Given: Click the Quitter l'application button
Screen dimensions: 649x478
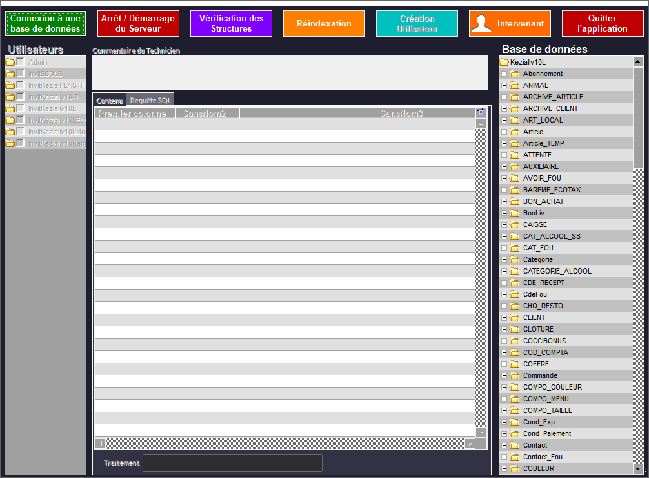Looking at the screenshot, I should (602, 24).
